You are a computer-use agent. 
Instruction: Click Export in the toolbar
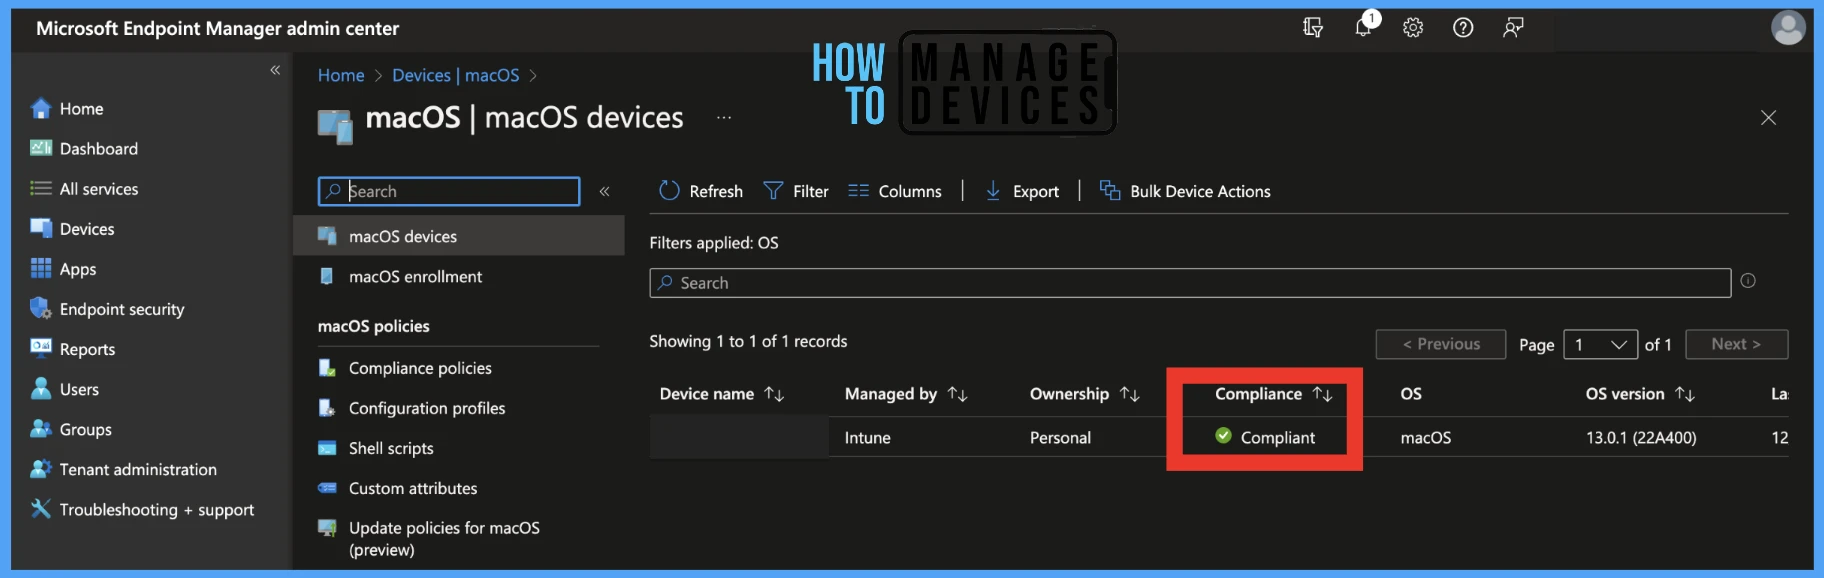pos(1021,191)
